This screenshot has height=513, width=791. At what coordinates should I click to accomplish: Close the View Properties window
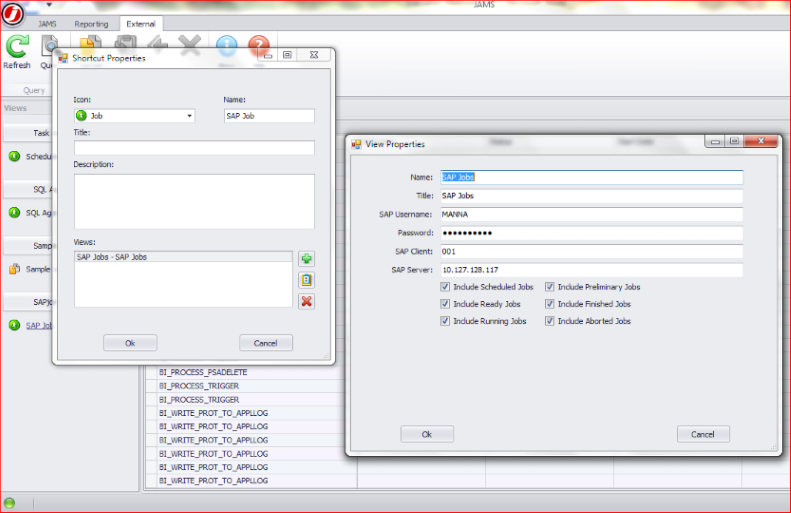(761, 141)
